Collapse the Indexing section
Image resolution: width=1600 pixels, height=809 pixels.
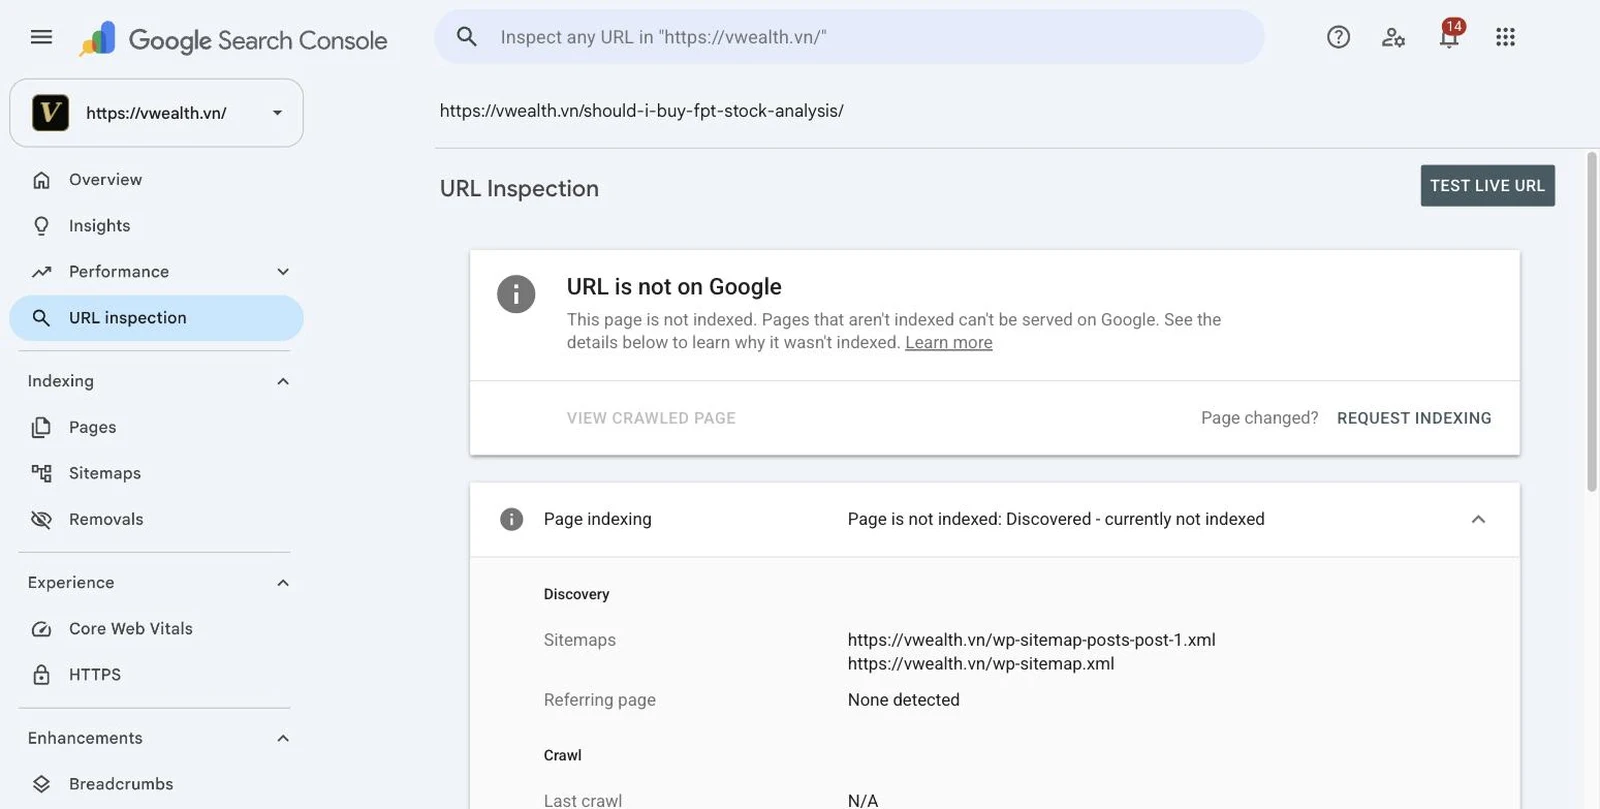[x=283, y=381]
